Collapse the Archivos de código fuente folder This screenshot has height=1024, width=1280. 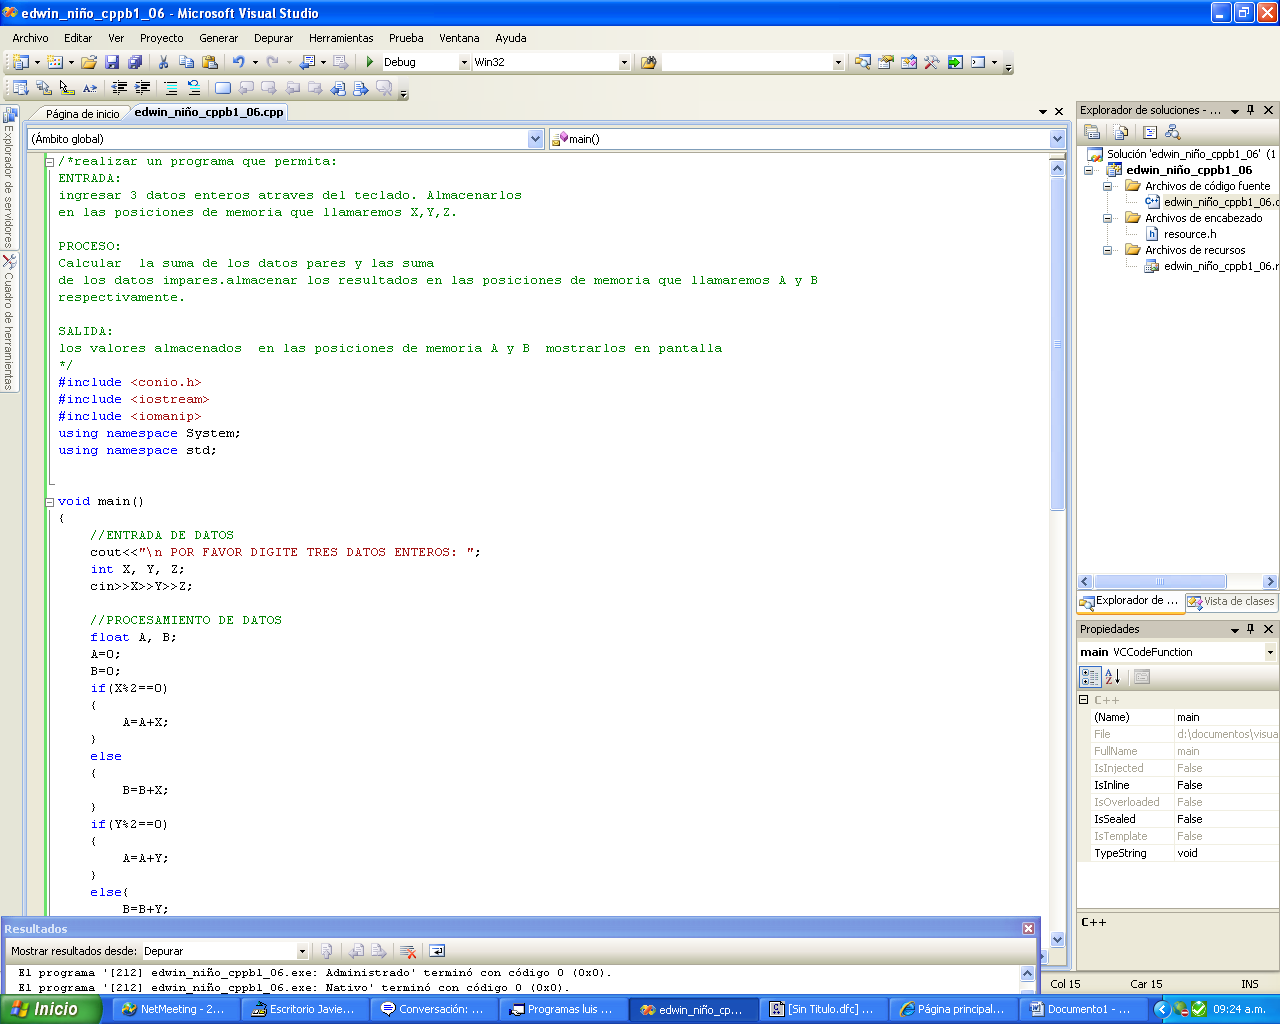[x=1108, y=186]
